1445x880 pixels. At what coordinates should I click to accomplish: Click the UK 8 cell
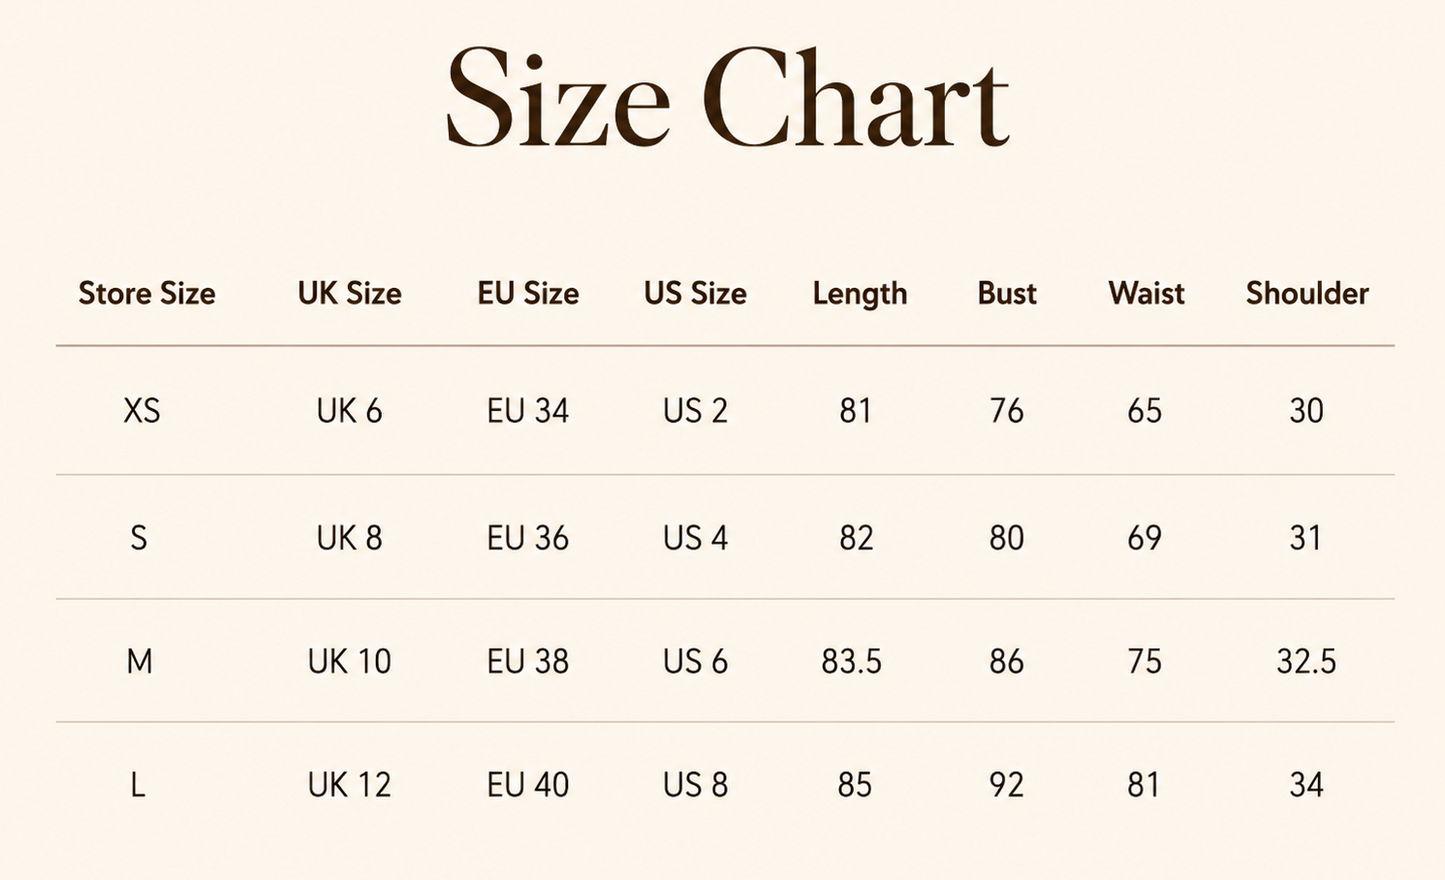click(350, 538)
